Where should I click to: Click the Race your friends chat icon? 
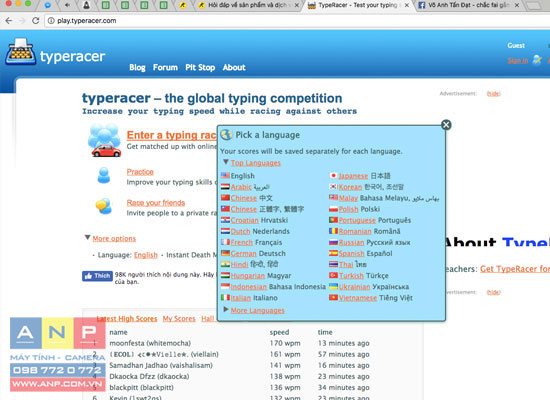[x=104, y=206]
